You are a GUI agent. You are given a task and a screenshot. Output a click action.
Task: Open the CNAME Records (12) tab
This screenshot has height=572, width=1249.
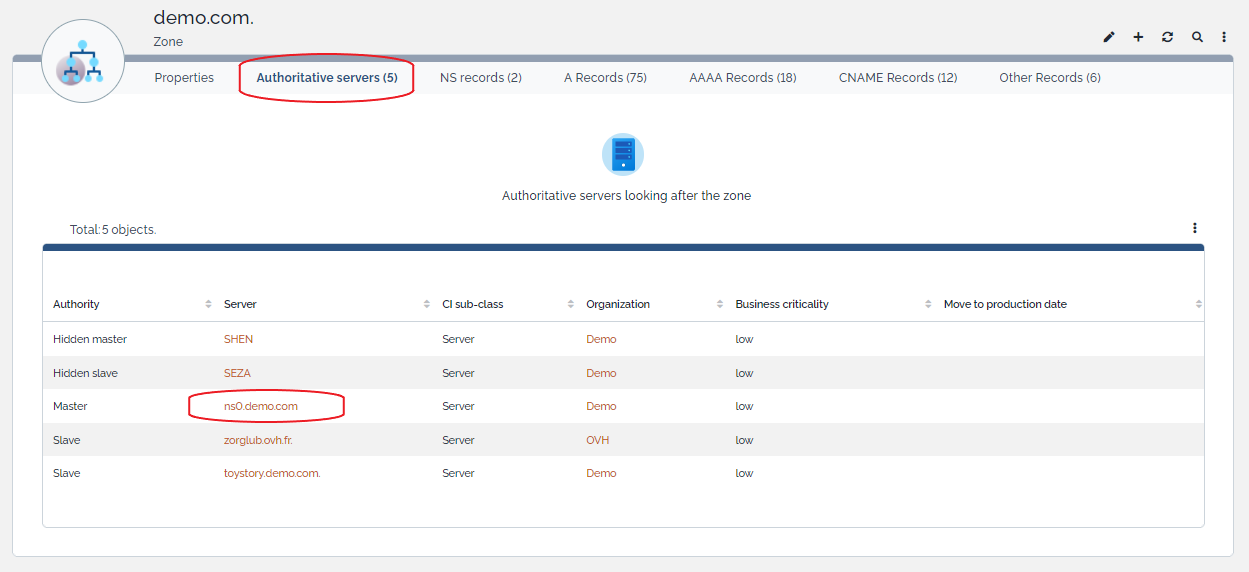[x=897, y=78]
